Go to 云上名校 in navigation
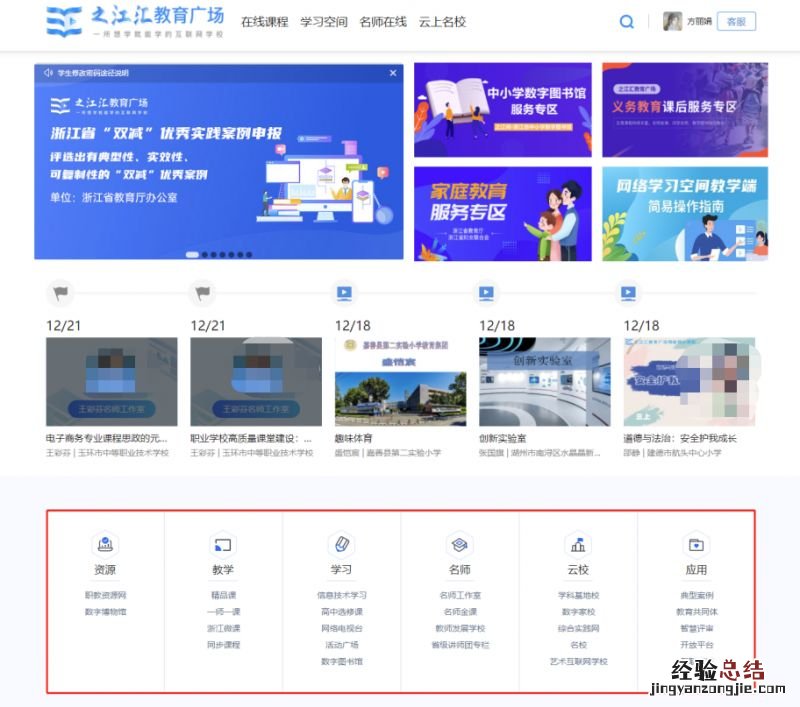Viewport: 800px width, 707px height. coord(442,22)
